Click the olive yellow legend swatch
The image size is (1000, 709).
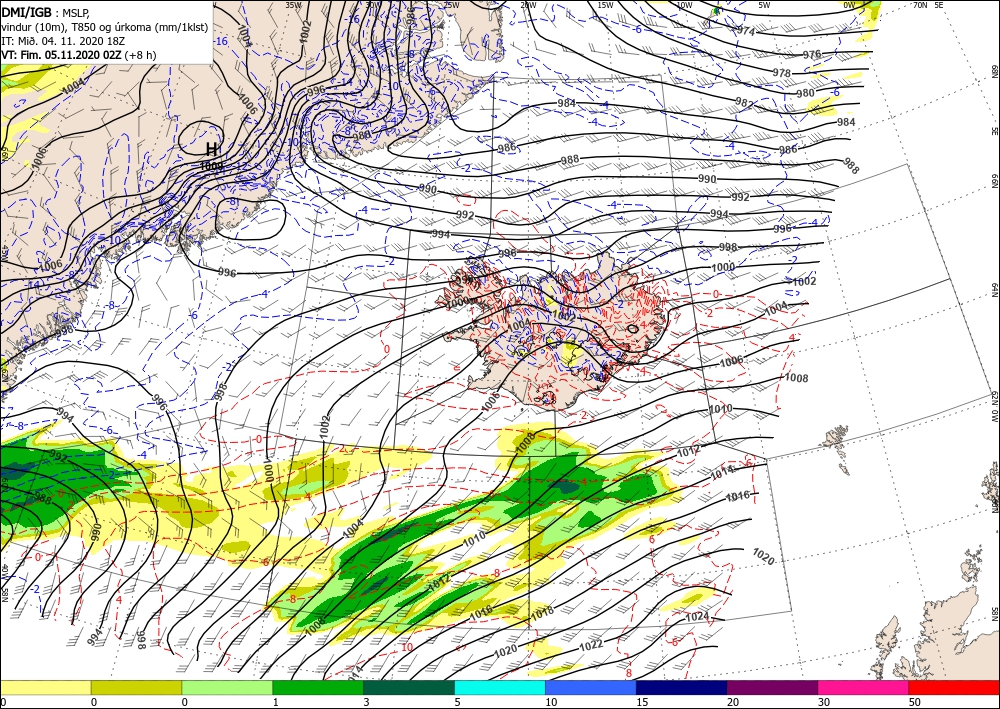click(136, 688)
